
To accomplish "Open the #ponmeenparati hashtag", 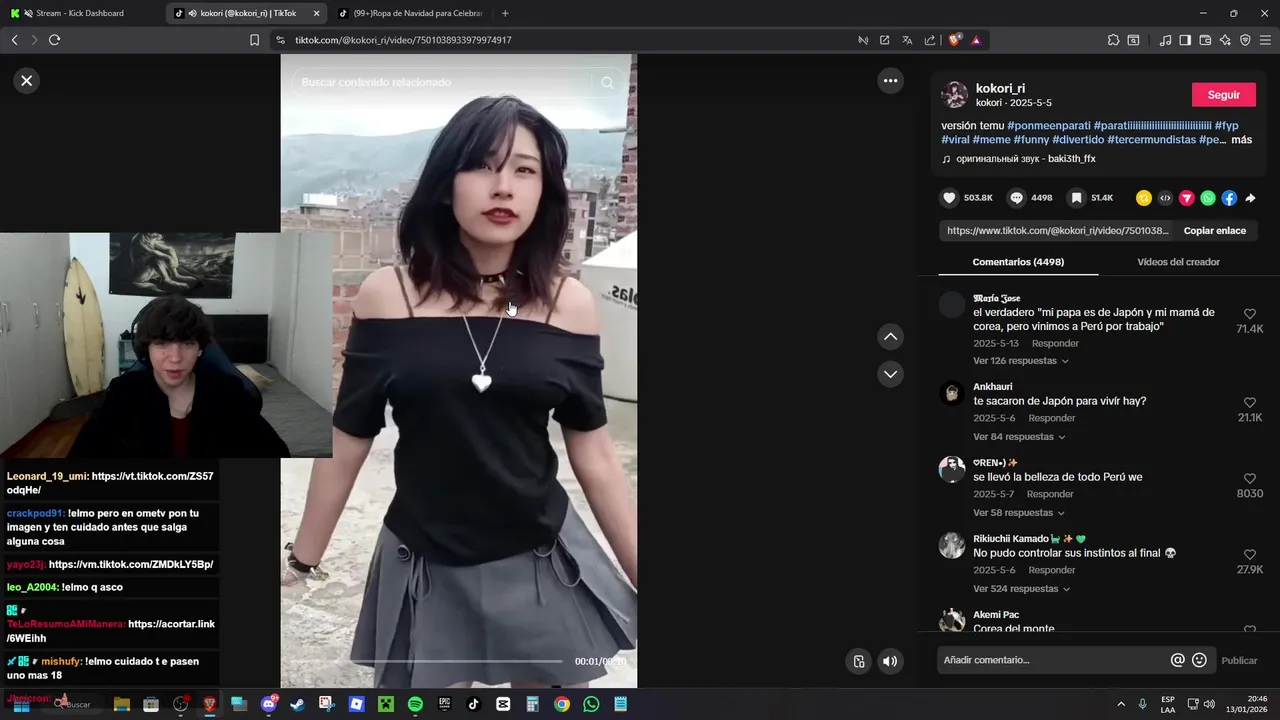I will (x=1048, y=125).
